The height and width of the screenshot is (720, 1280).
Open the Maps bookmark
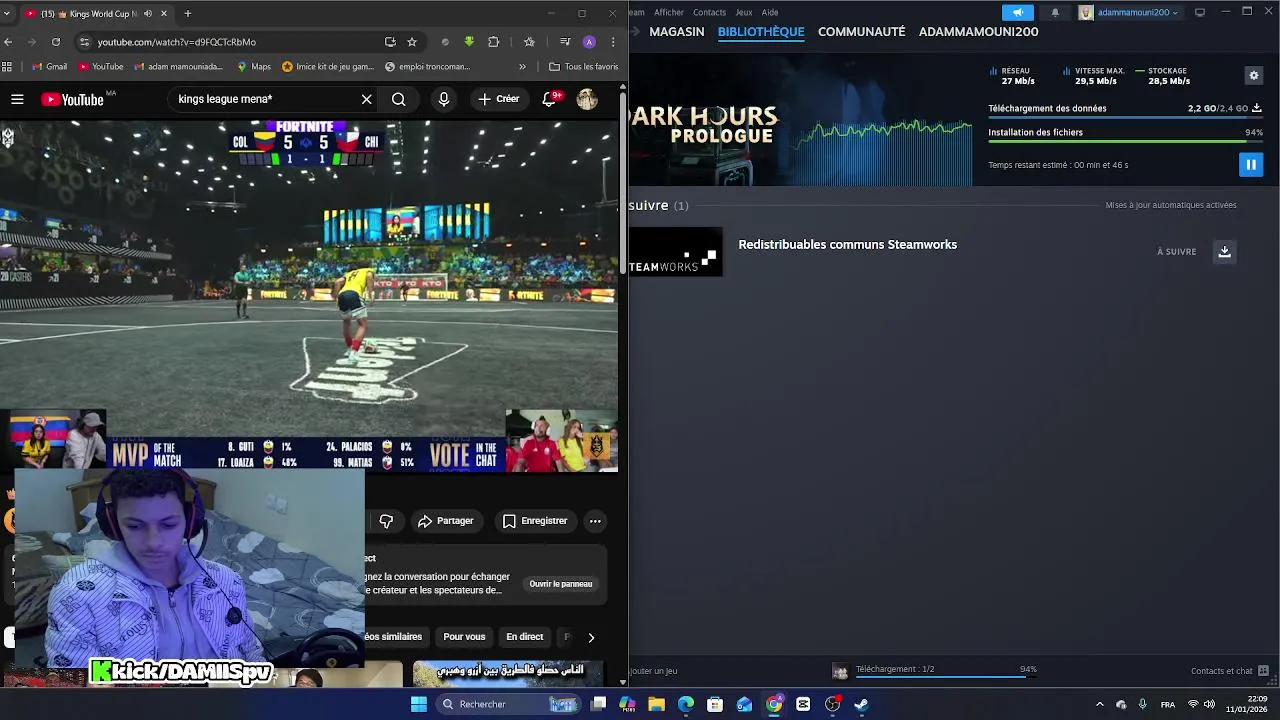coord(254,67)
